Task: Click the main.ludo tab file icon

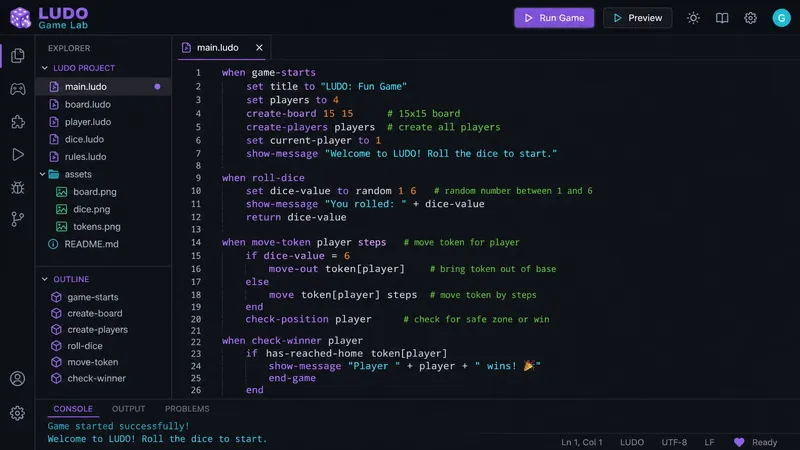Action: (186, 47)
